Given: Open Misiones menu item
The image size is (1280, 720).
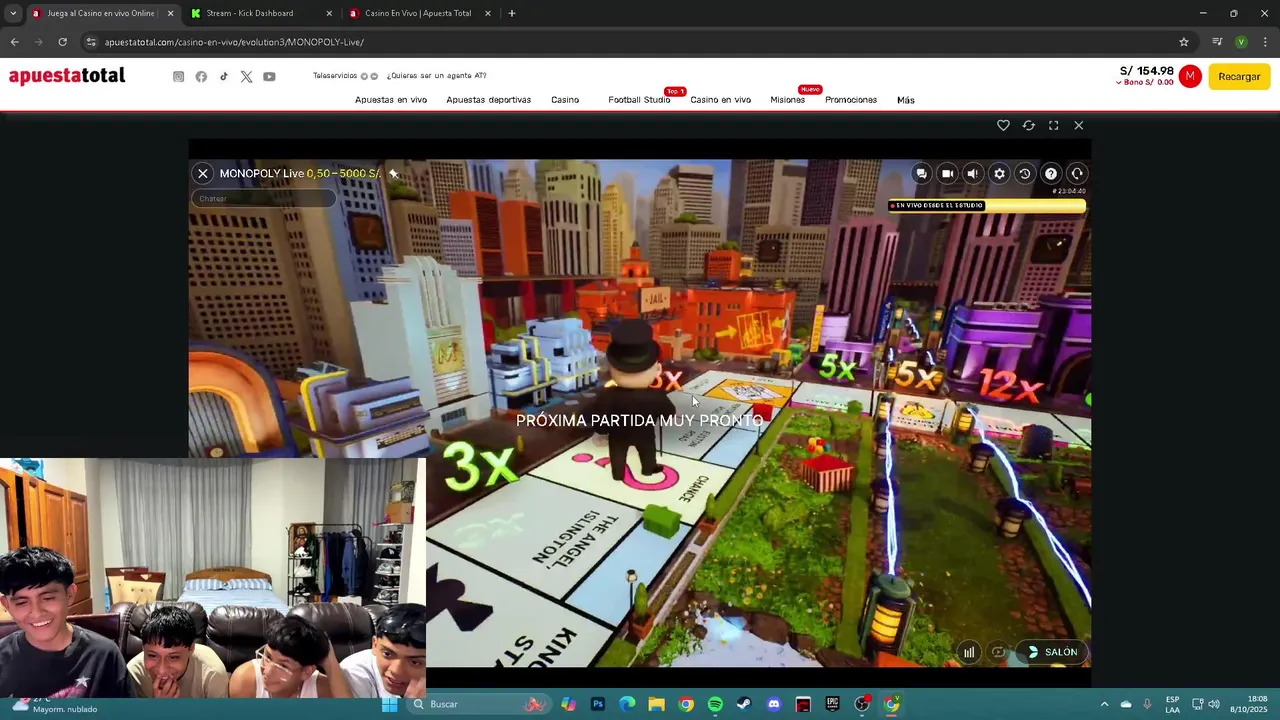Looking at the screenshot, I should pyautogui.click(x=787, y=100).
